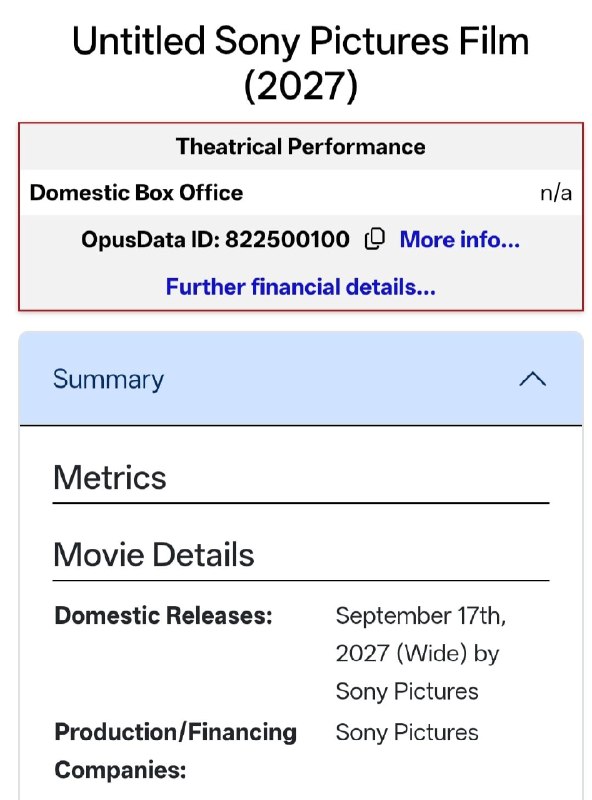Open Sony Pictures beside Production/Financing Companies
Image resolution: width=592 pixels, height=800 pixels.
[x=407, y=733]
